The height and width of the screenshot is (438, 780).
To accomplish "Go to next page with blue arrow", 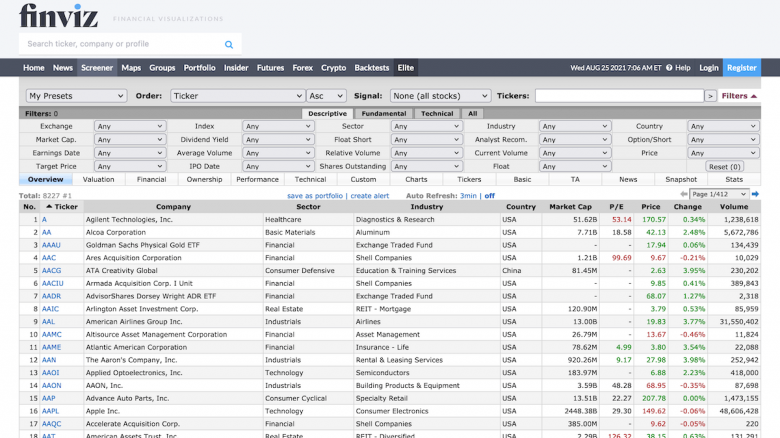I will click(755, 194).
